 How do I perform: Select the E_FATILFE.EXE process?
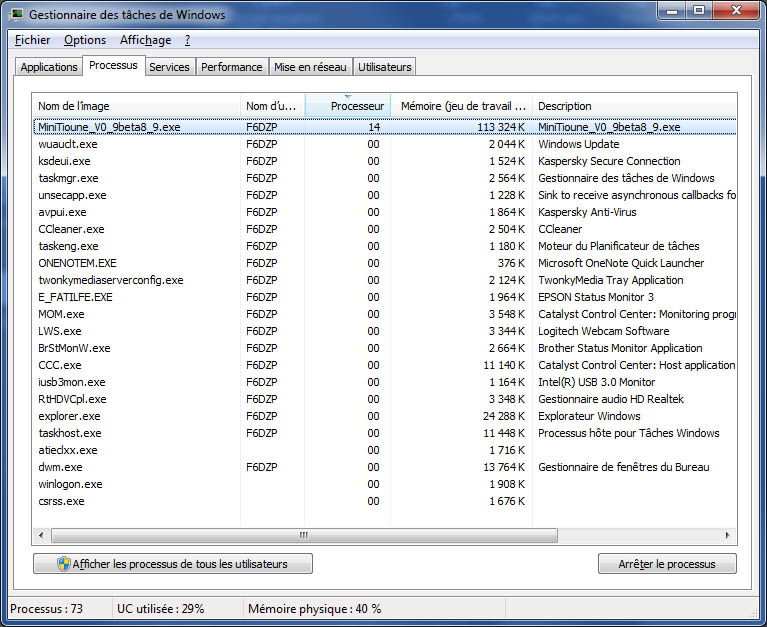(x=384, y=297)
